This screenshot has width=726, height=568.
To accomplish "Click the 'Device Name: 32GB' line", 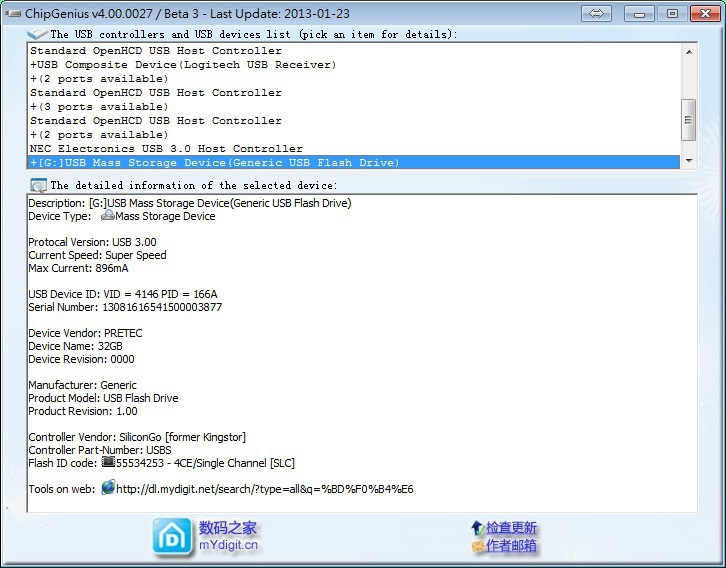I will 75,346.
